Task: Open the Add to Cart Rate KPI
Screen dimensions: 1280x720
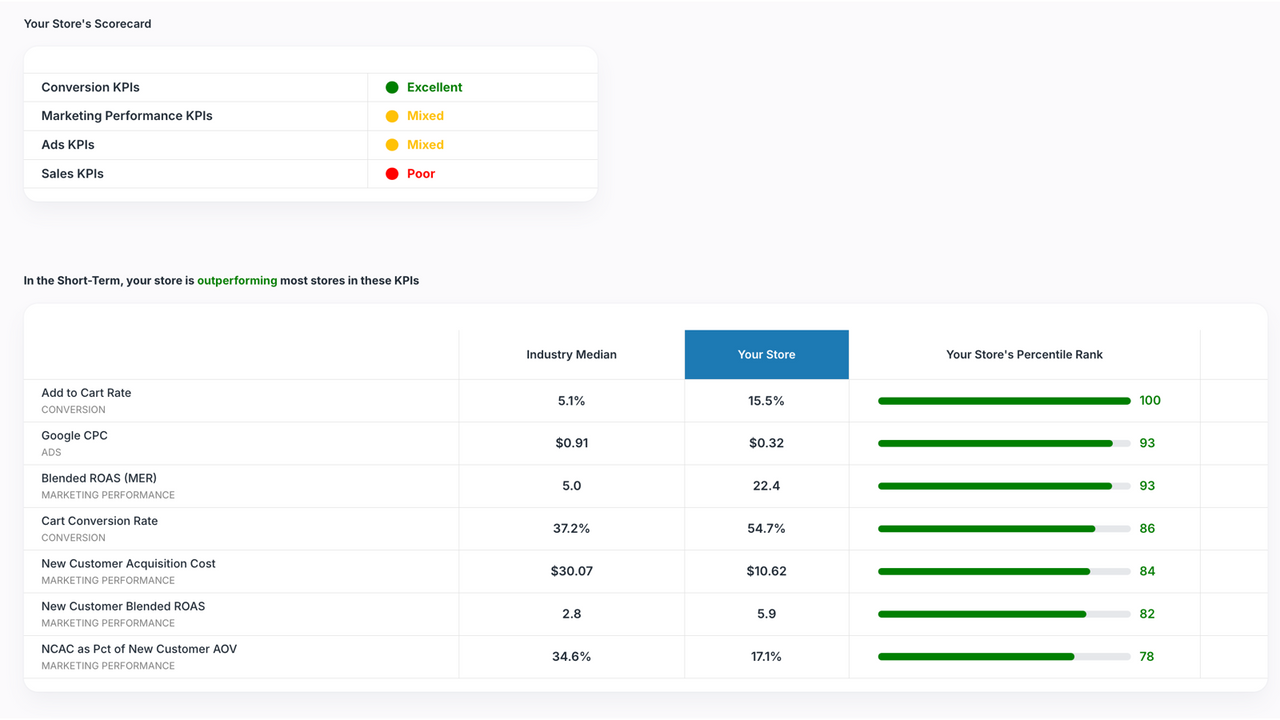Action: coord(86,392)
